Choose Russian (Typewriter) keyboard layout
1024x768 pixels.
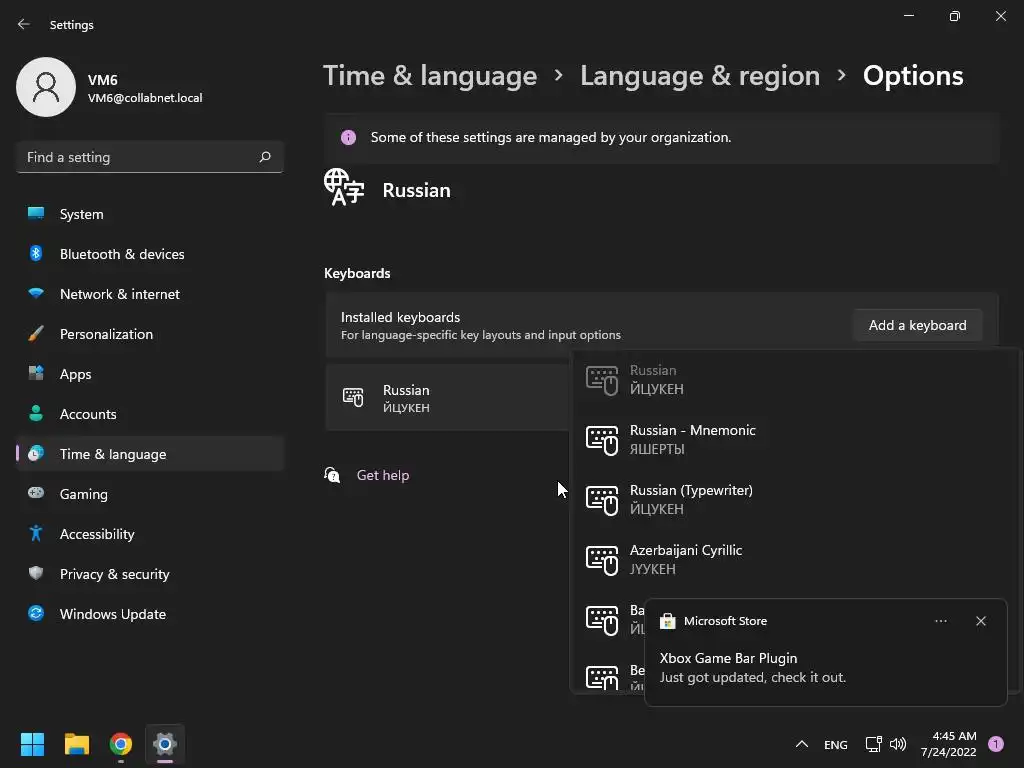[x=690, y=499]
